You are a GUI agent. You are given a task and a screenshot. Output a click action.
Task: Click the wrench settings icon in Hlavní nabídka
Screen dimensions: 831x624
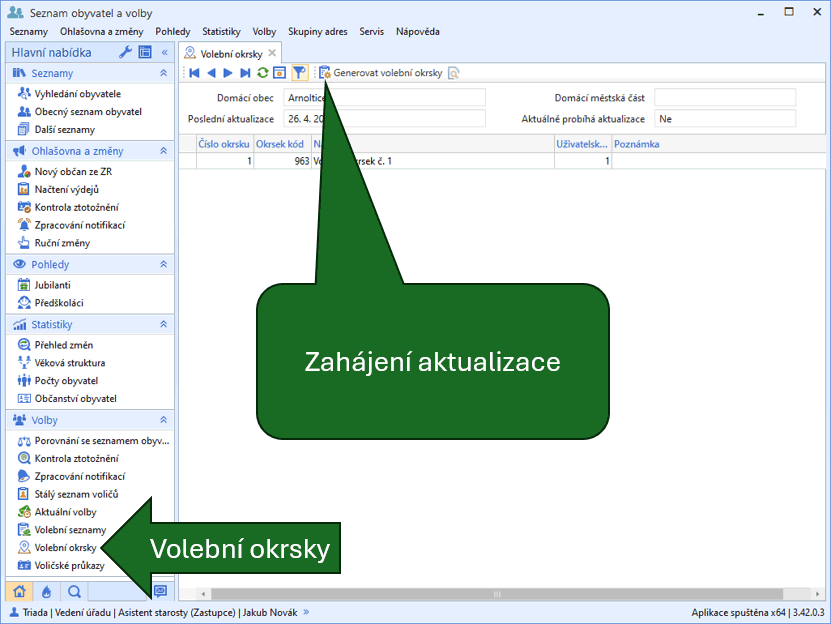(x=126, y=52)
